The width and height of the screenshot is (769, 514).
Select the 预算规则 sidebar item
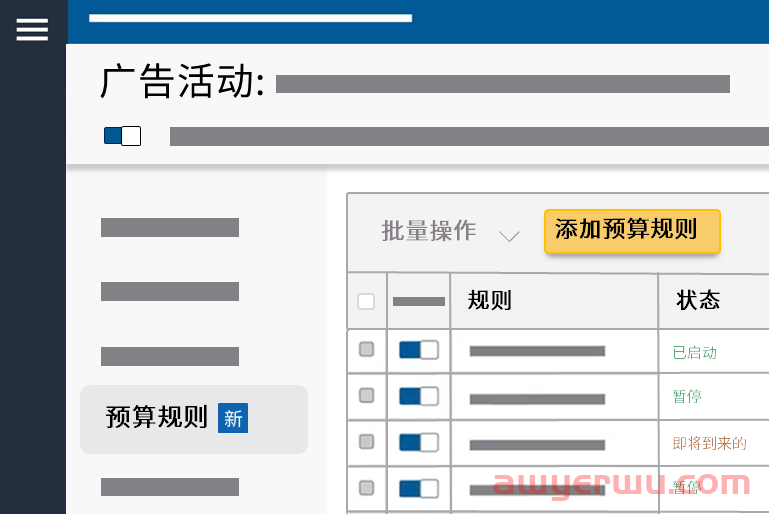click(x=194, y=419)
